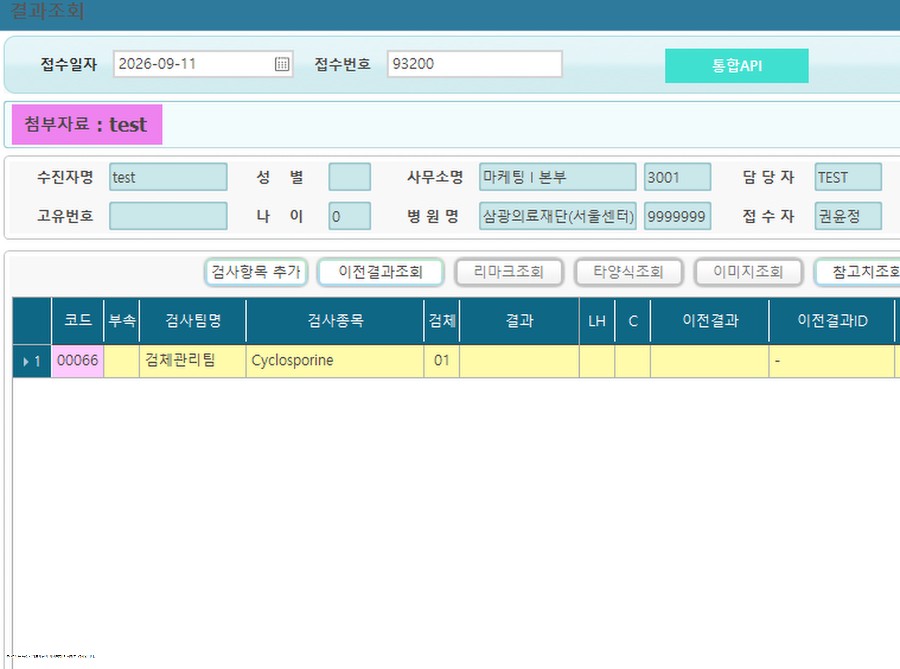
Task: Click the 접수번호 field showing 93200
Action: [474, 64]
